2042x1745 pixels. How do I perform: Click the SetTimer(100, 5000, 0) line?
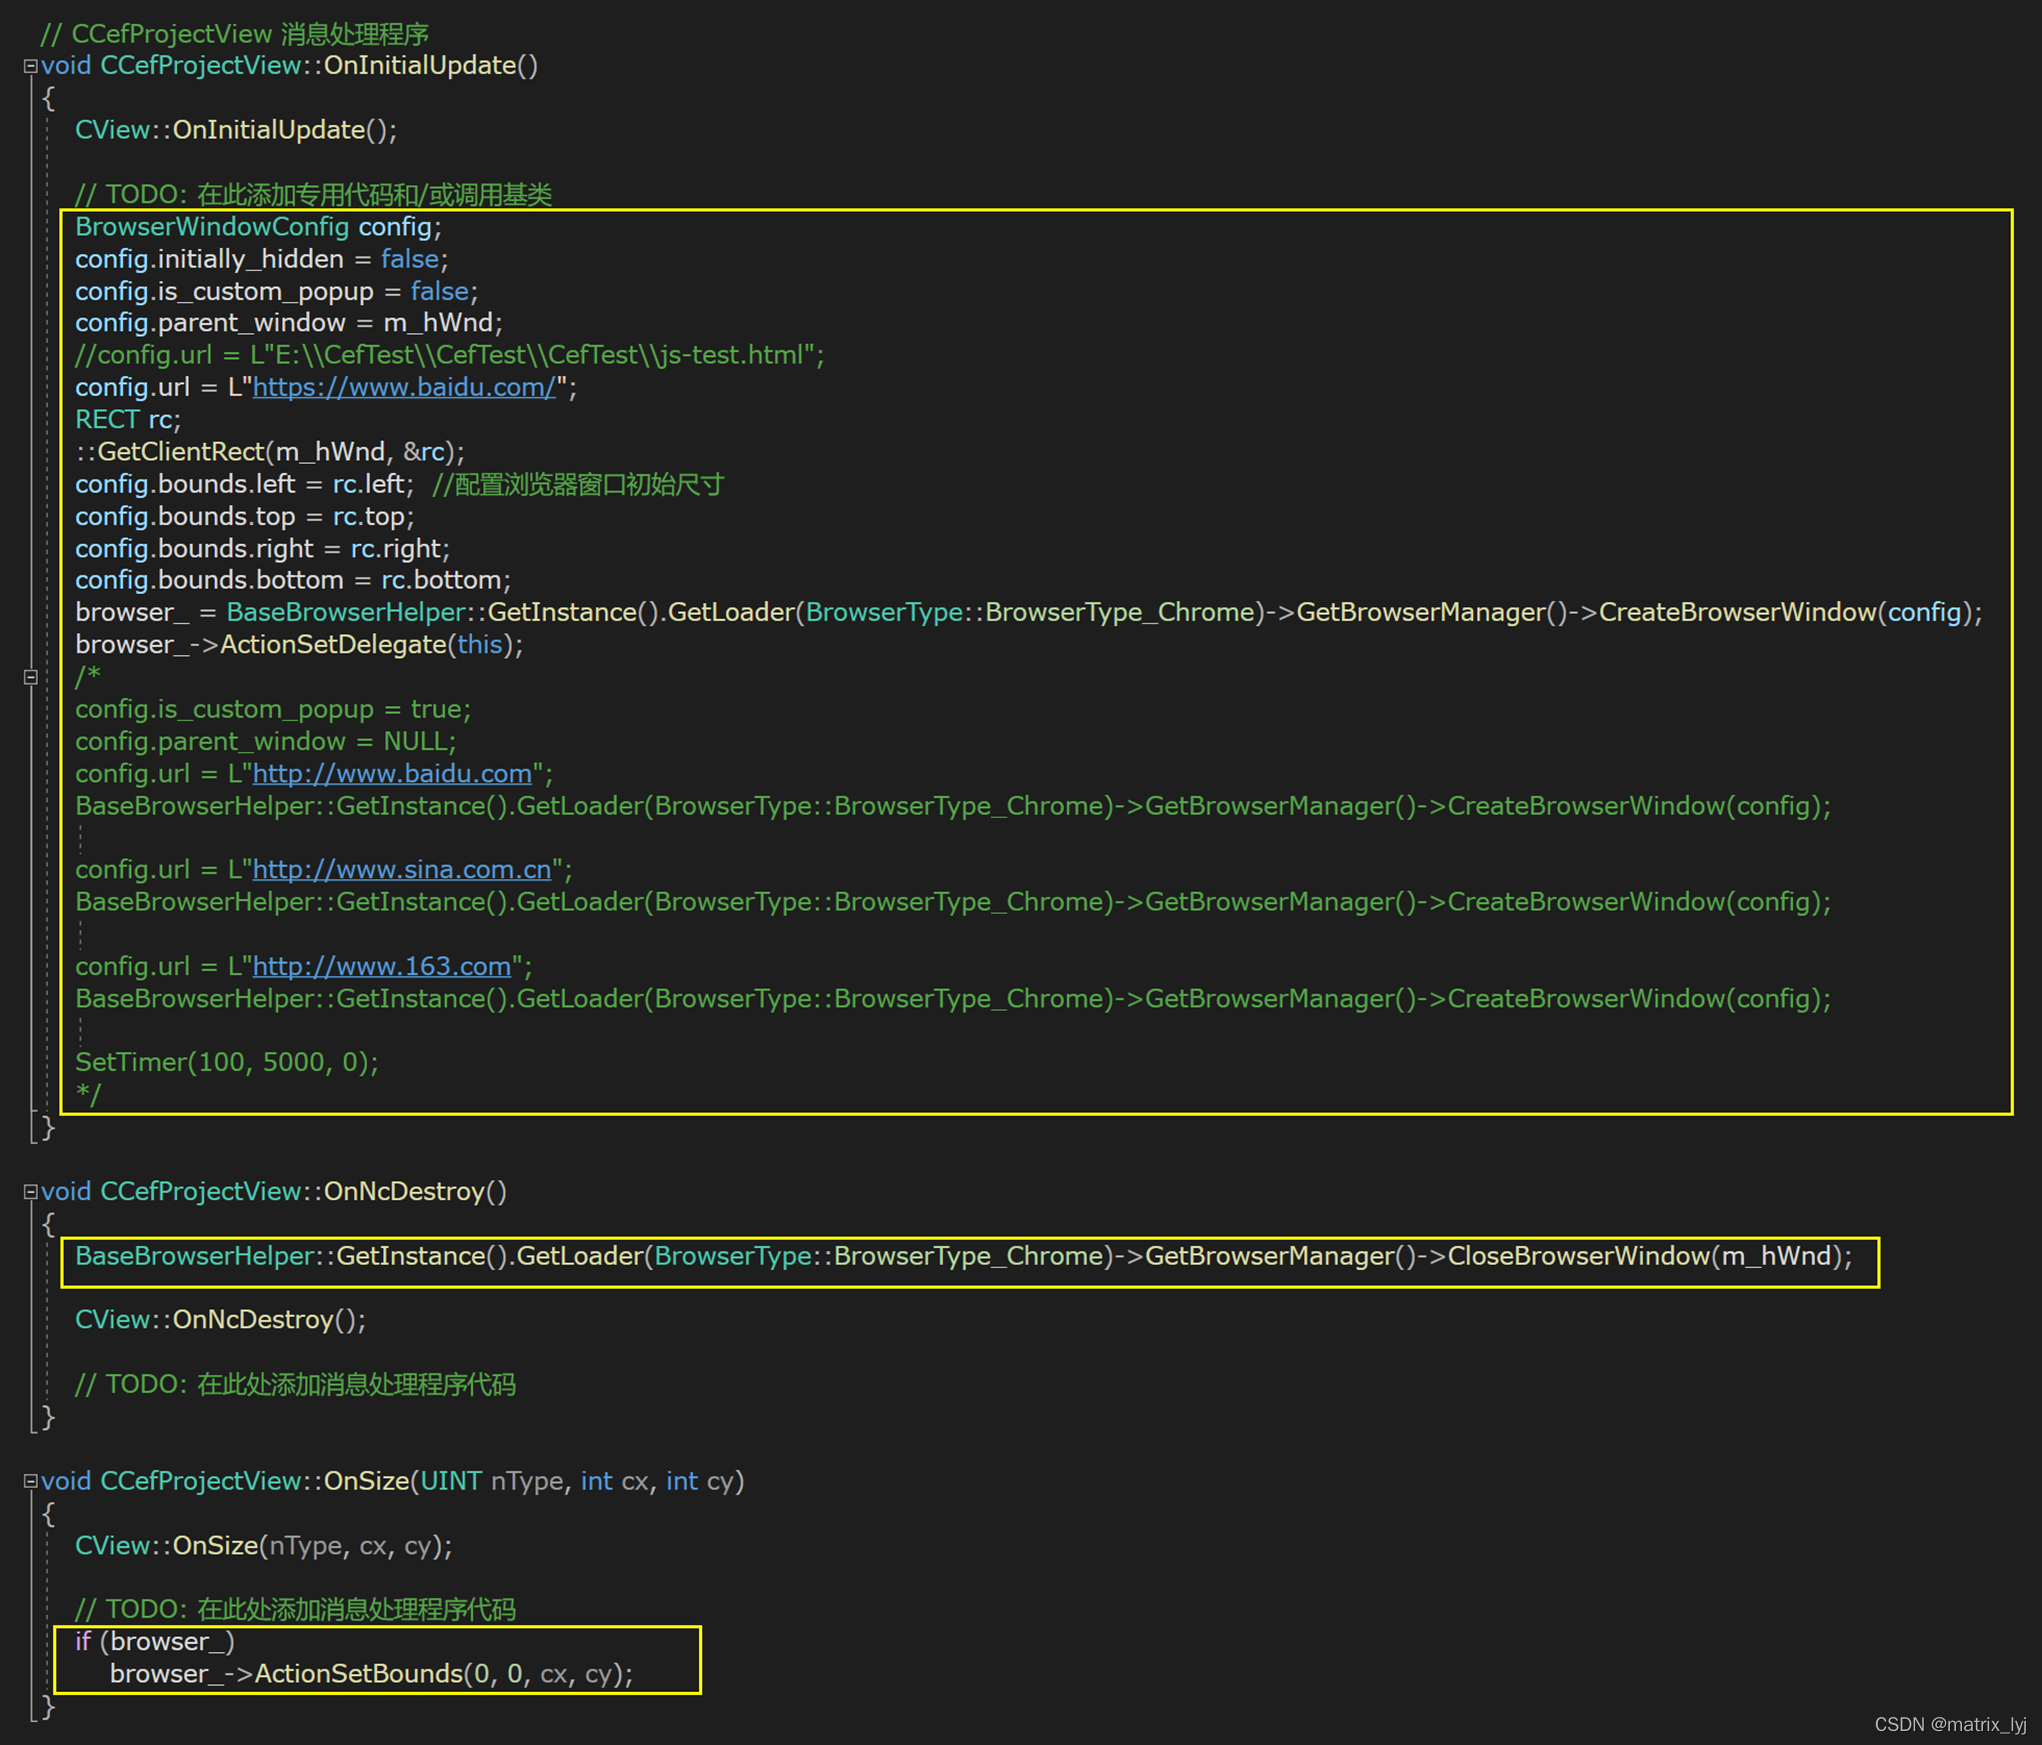[227, 1062]
